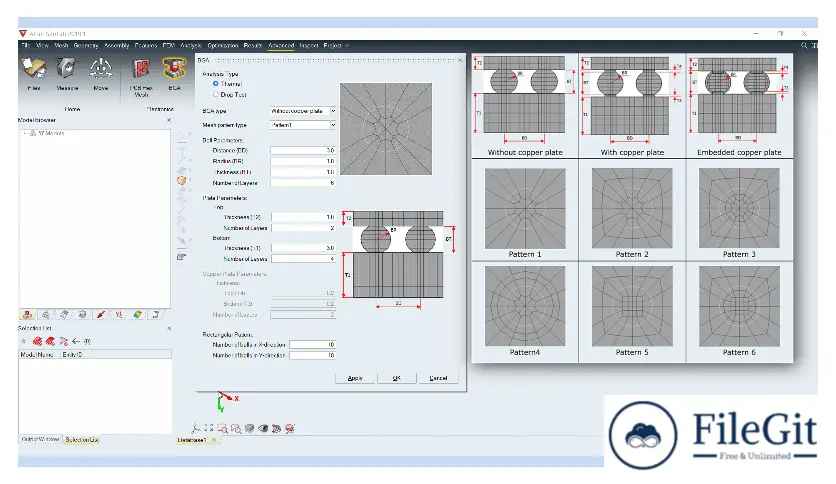Screen dimensions: 836x484
Task: Select the Drop Test analysis type radio button
Action: pyautogui.click(x=215, y=94)
